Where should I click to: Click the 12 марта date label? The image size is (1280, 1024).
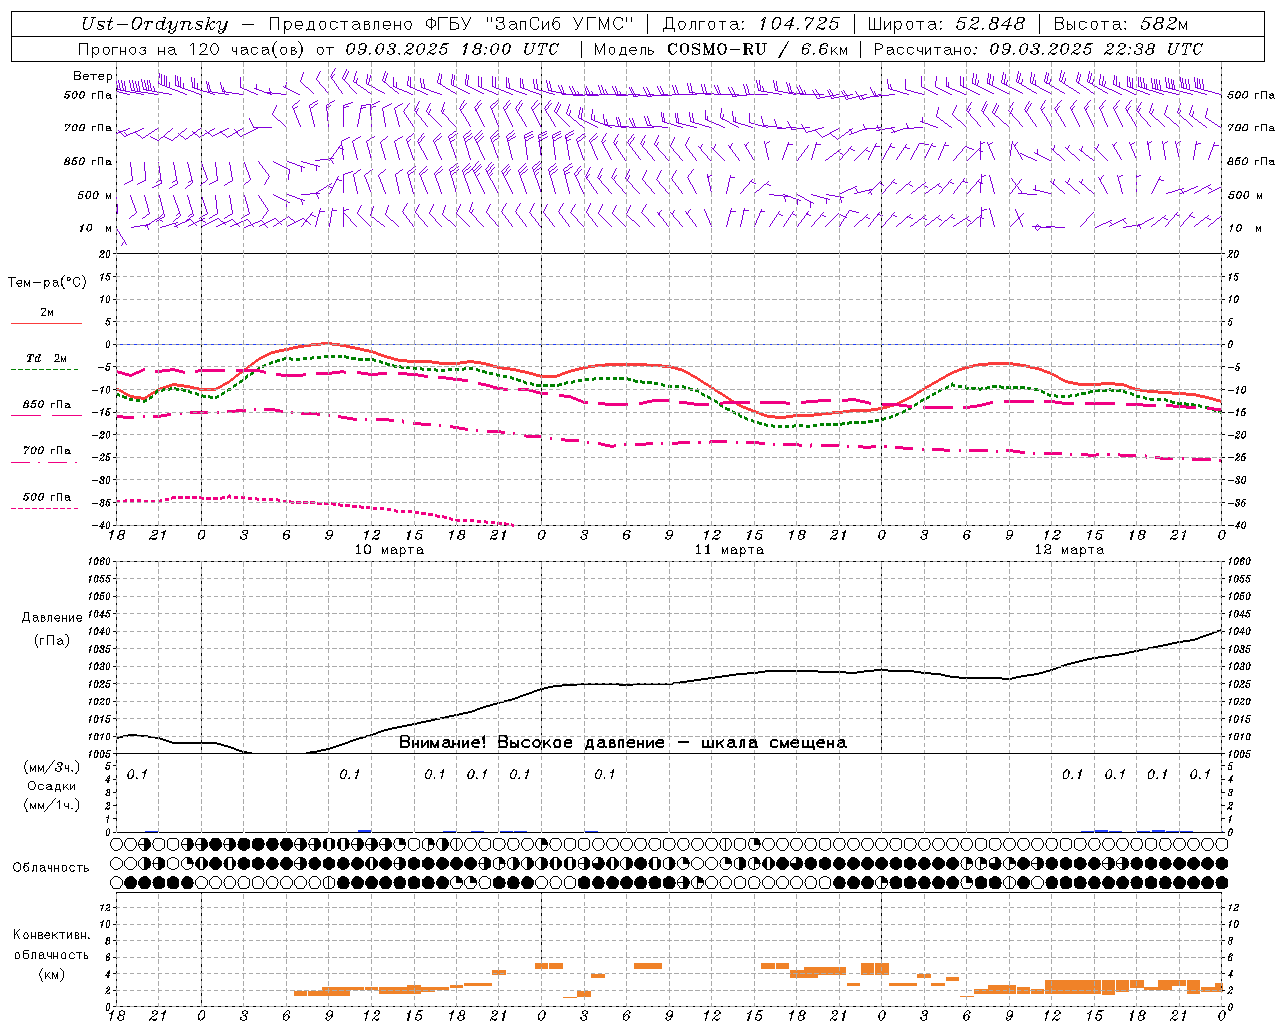(1069, 550)
